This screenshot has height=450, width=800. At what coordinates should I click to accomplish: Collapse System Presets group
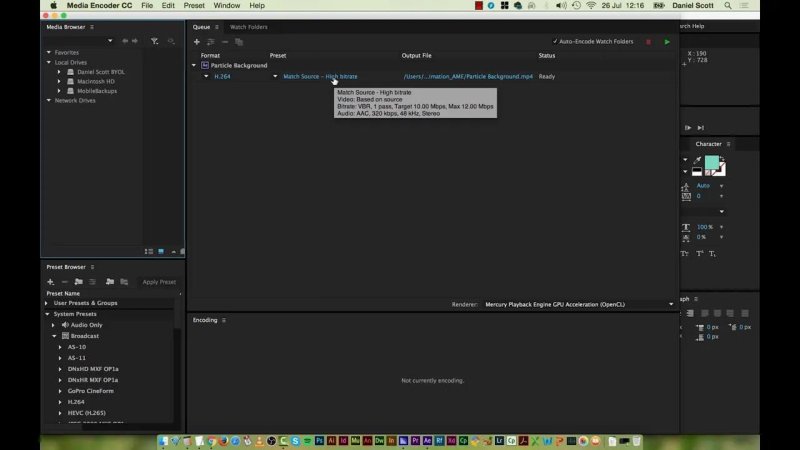point(47,314)
